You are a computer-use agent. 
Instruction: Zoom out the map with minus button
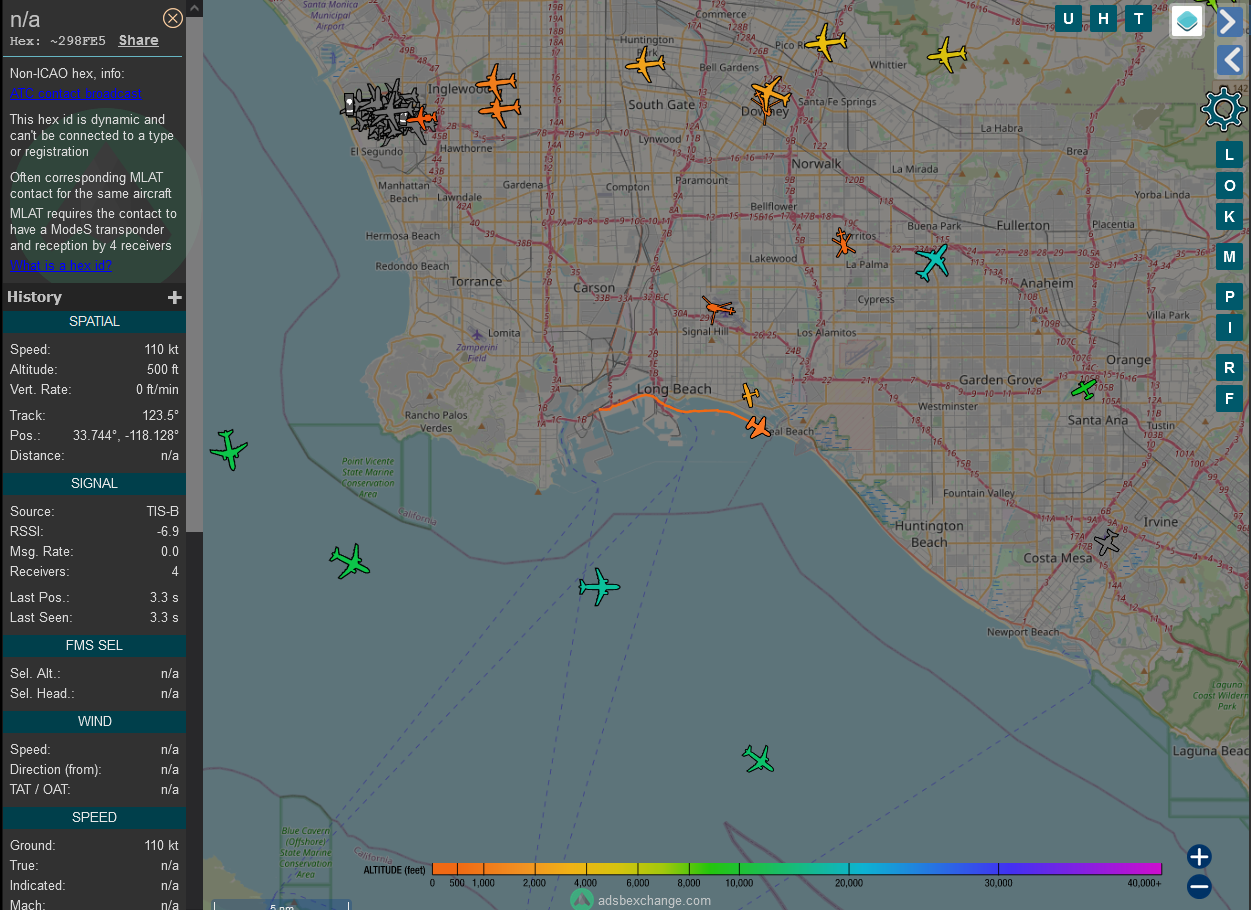[x=1200, y=886]
